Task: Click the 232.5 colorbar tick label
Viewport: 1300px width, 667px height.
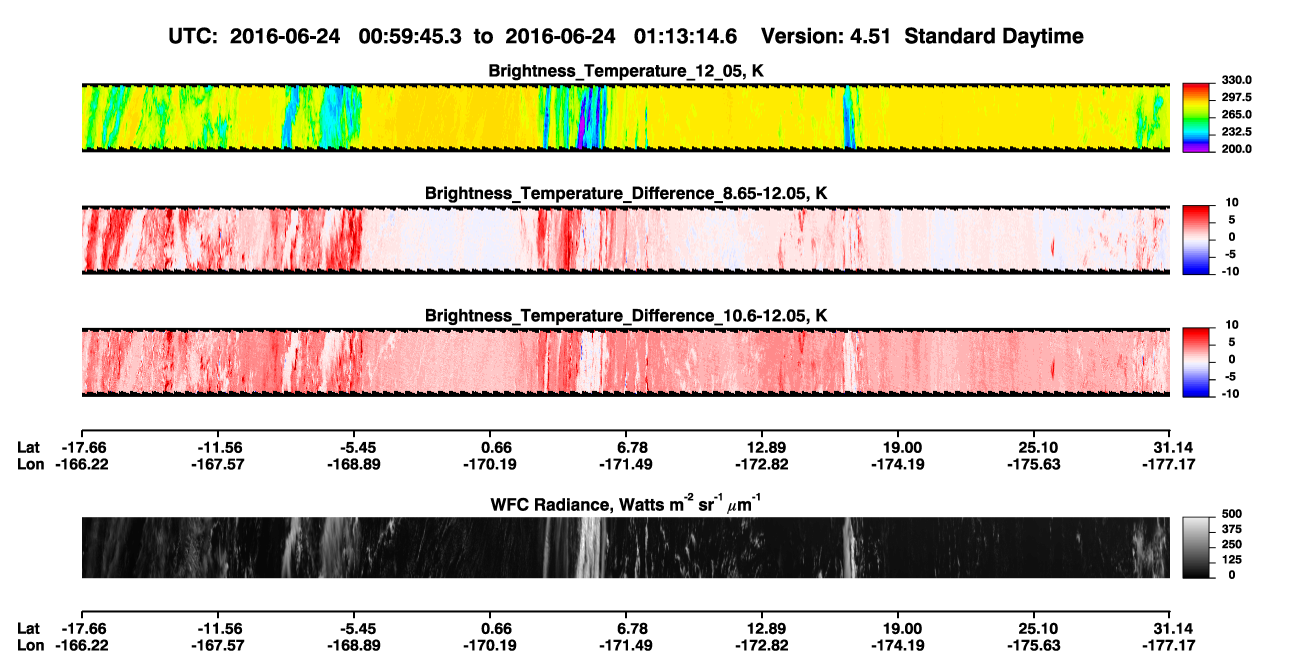Action: (1235, 131)
